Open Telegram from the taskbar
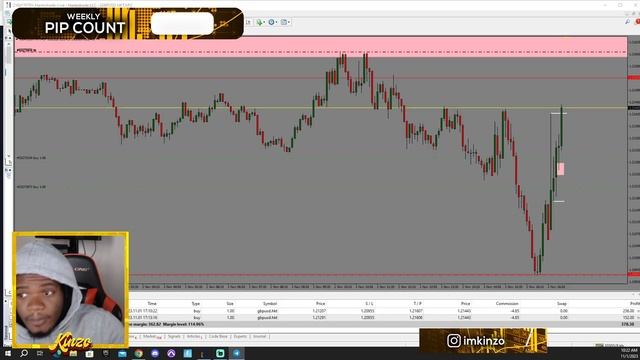Viewport: 640px width, 360px height. (x=237, y=353)
